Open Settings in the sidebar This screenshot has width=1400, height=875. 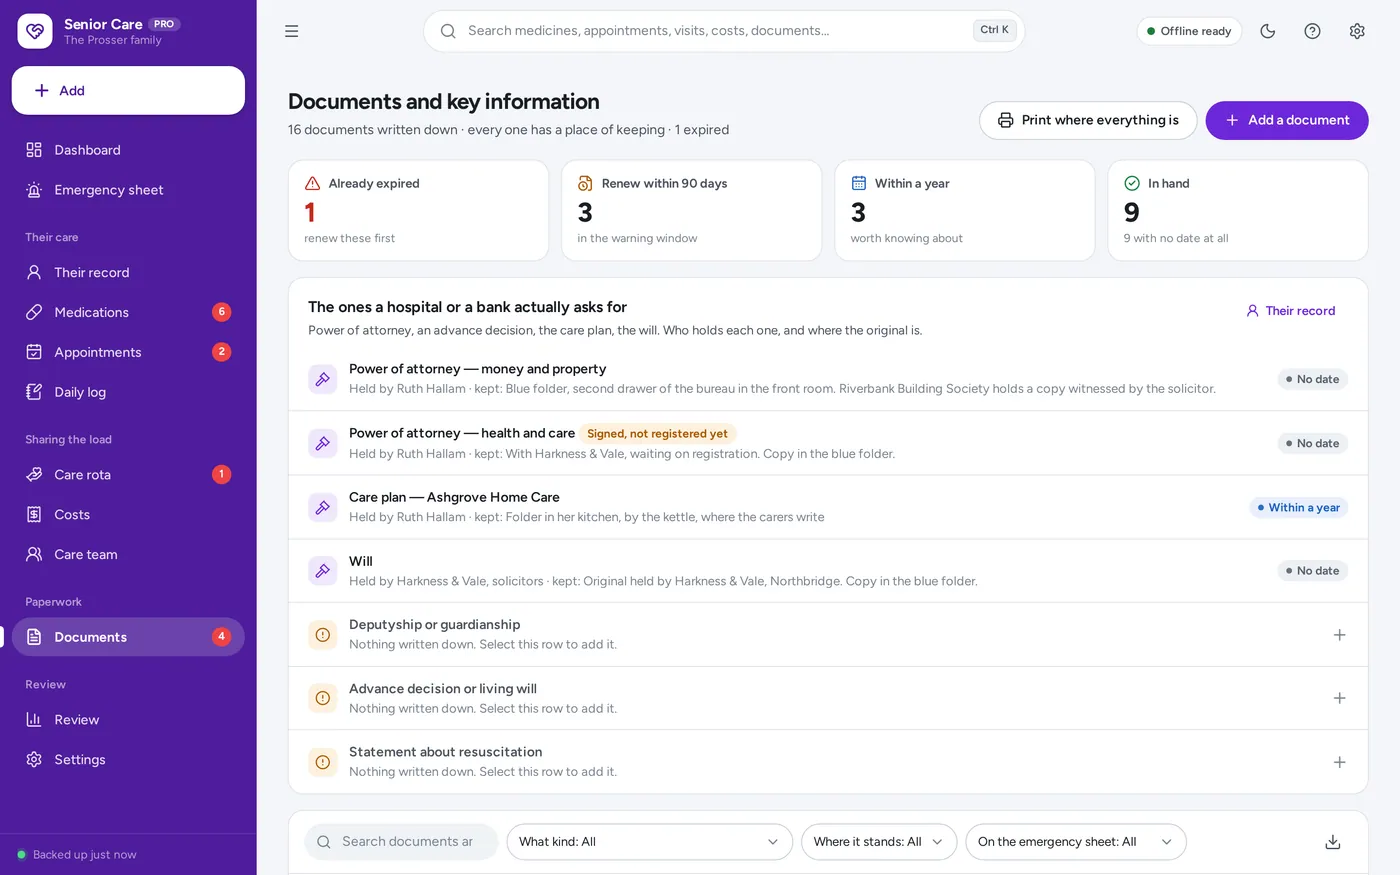point(128,760)
